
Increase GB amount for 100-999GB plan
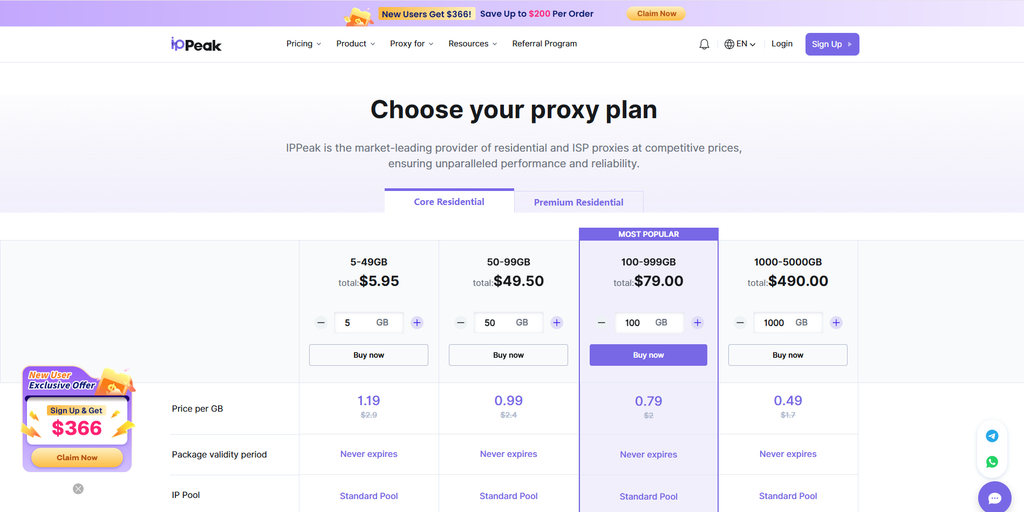click(x=697, y=323)
